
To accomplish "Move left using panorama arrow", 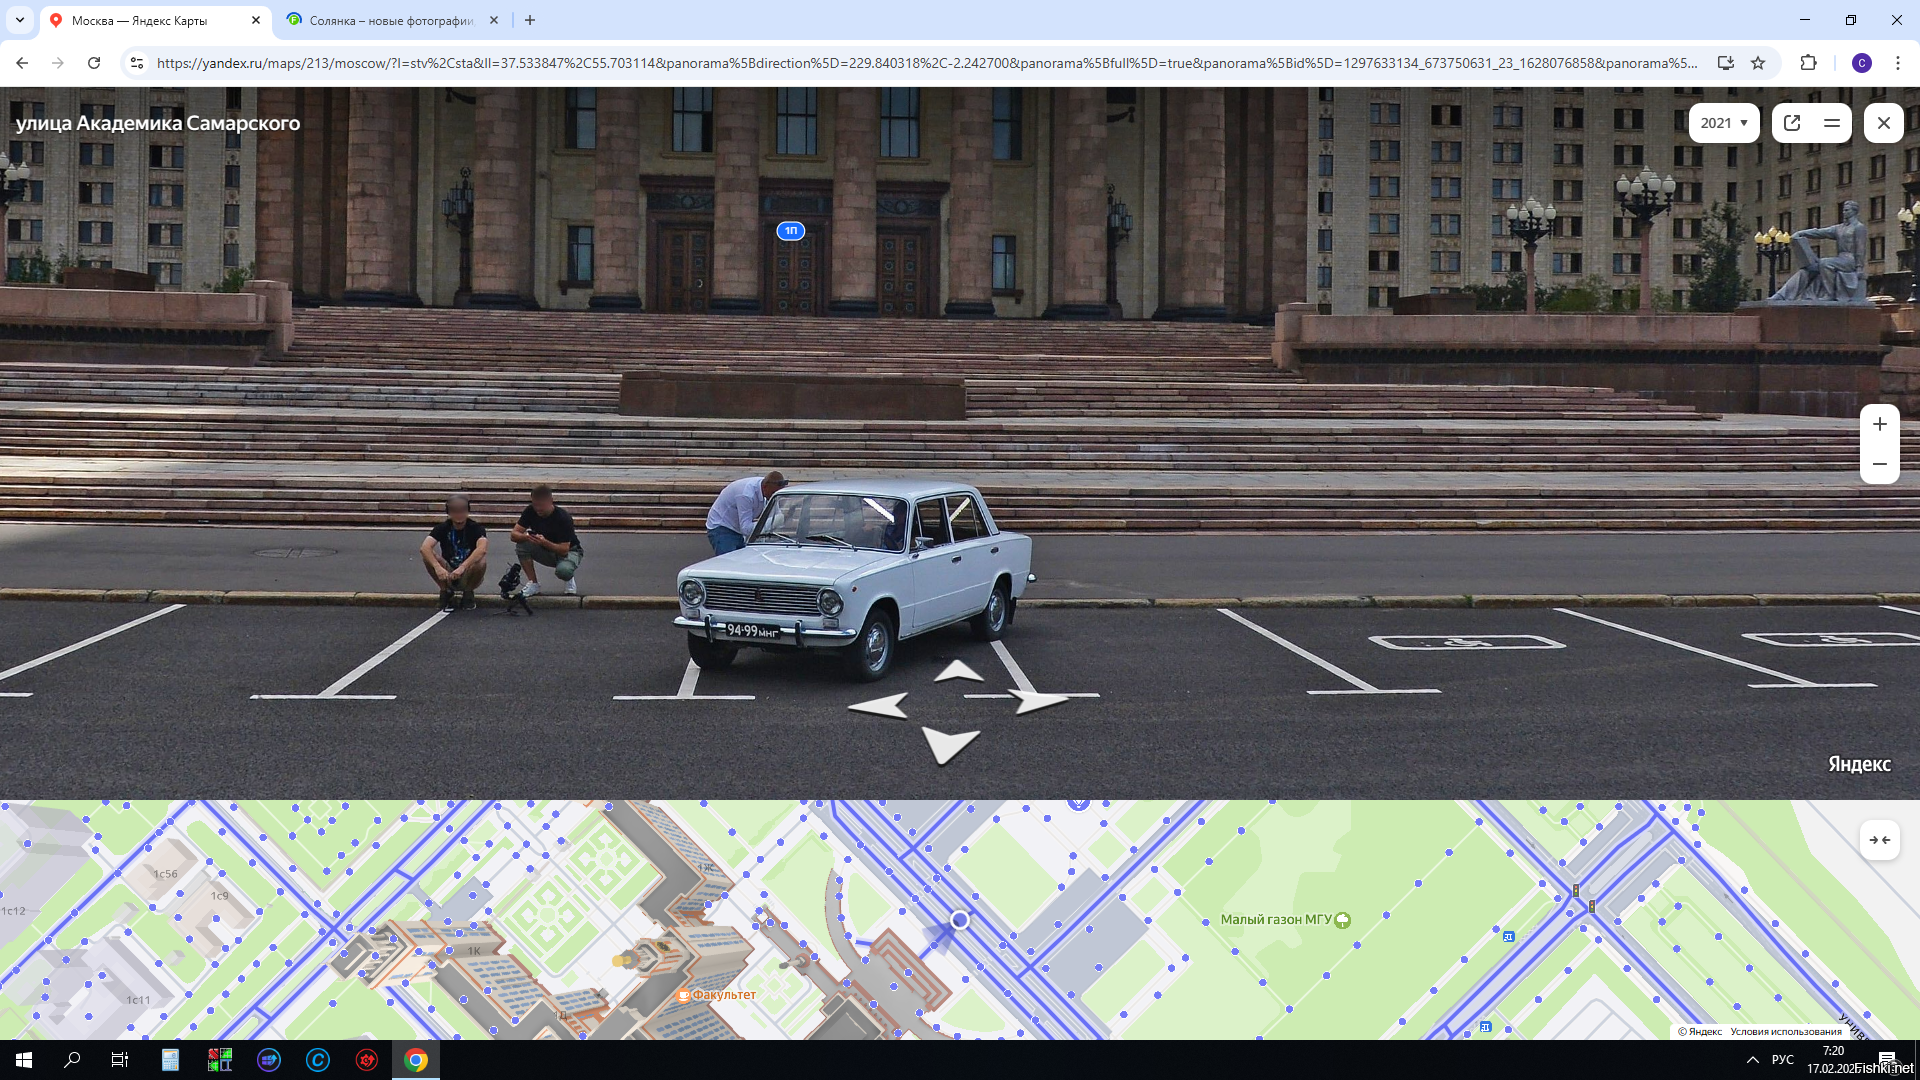I will tap(879, 706).
